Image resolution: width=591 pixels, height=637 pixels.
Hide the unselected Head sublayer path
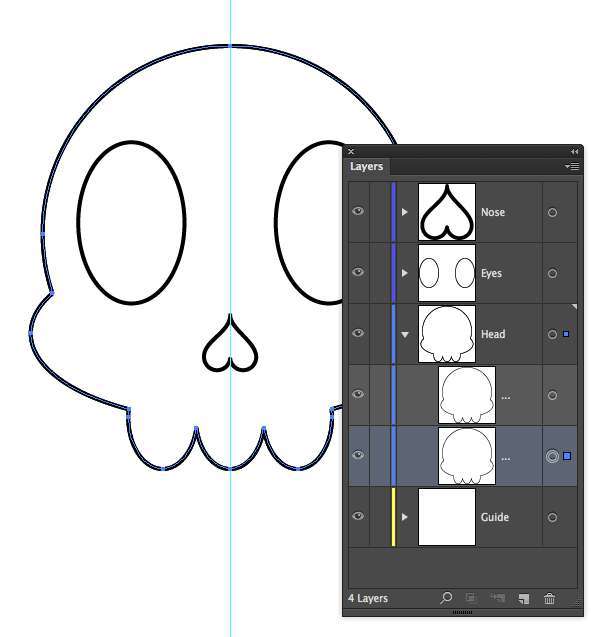click(x=358, y=394)
